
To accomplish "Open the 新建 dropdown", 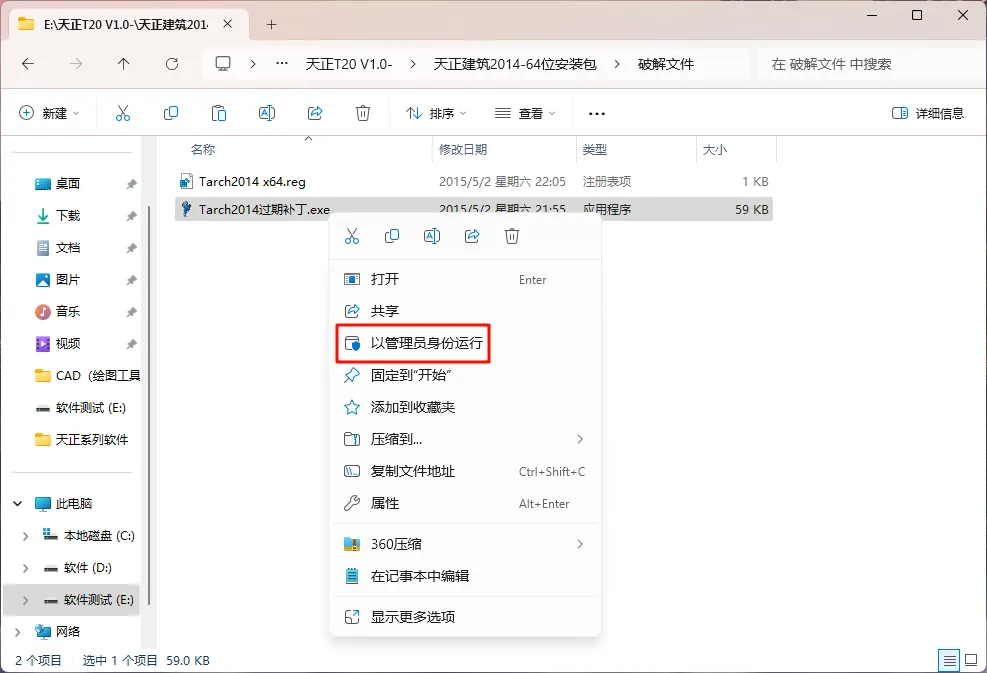I will [49, 113].
